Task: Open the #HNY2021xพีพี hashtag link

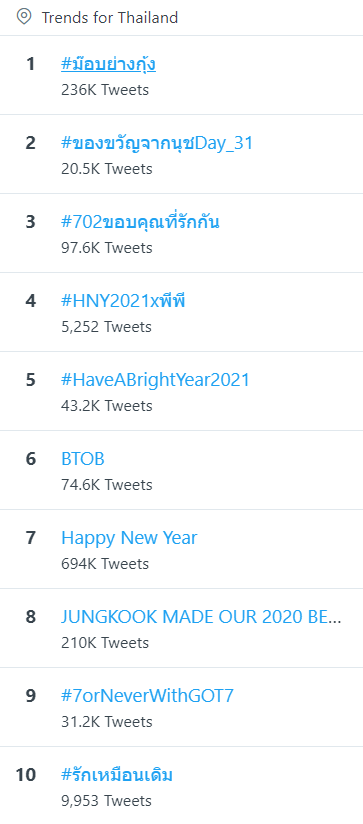Action: click(123, 301)
